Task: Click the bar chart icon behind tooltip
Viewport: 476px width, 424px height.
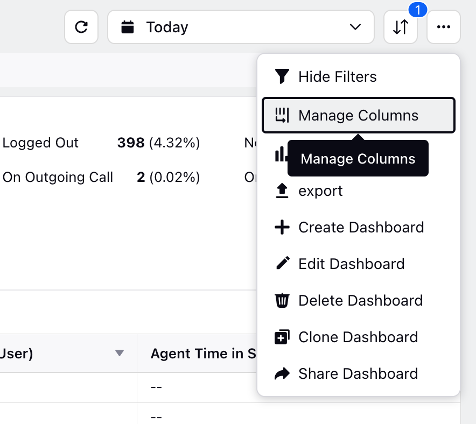Action: coord(281,155)
